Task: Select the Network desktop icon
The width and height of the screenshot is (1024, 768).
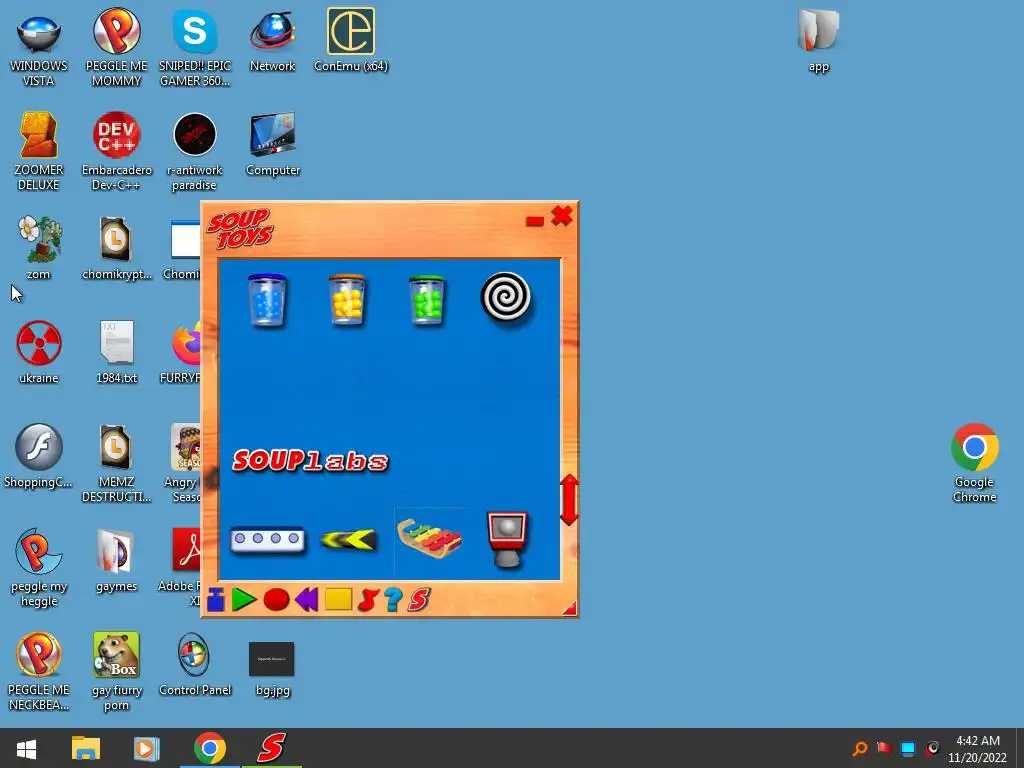Action: [x=272, y=42]
